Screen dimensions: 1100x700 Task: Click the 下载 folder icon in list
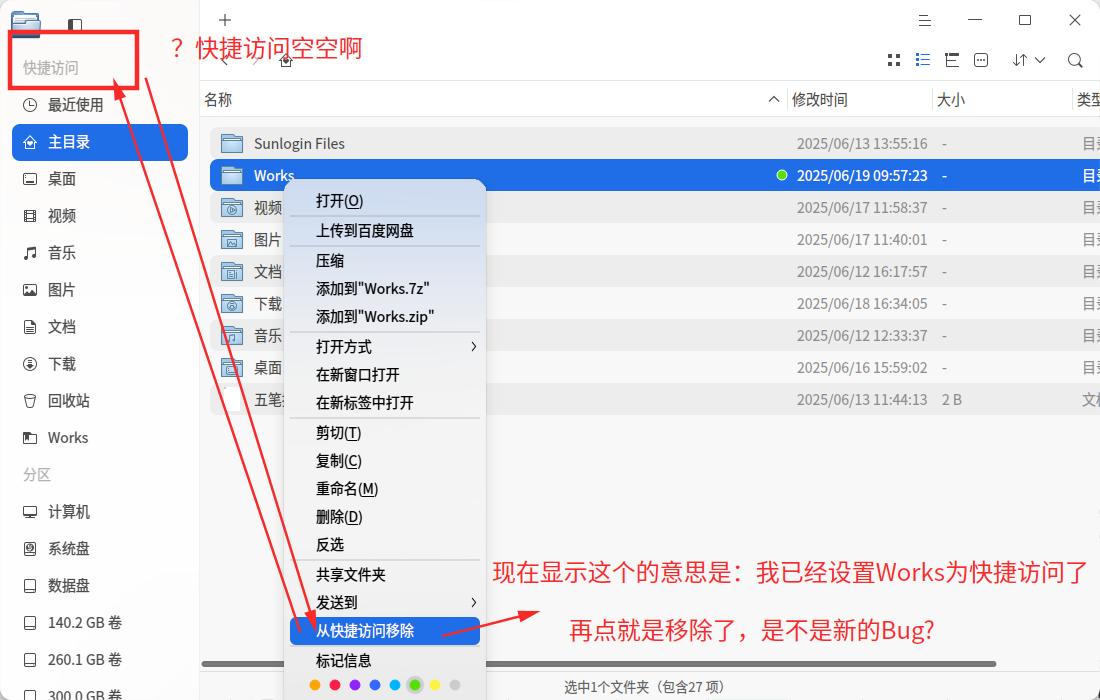point(232,304)
